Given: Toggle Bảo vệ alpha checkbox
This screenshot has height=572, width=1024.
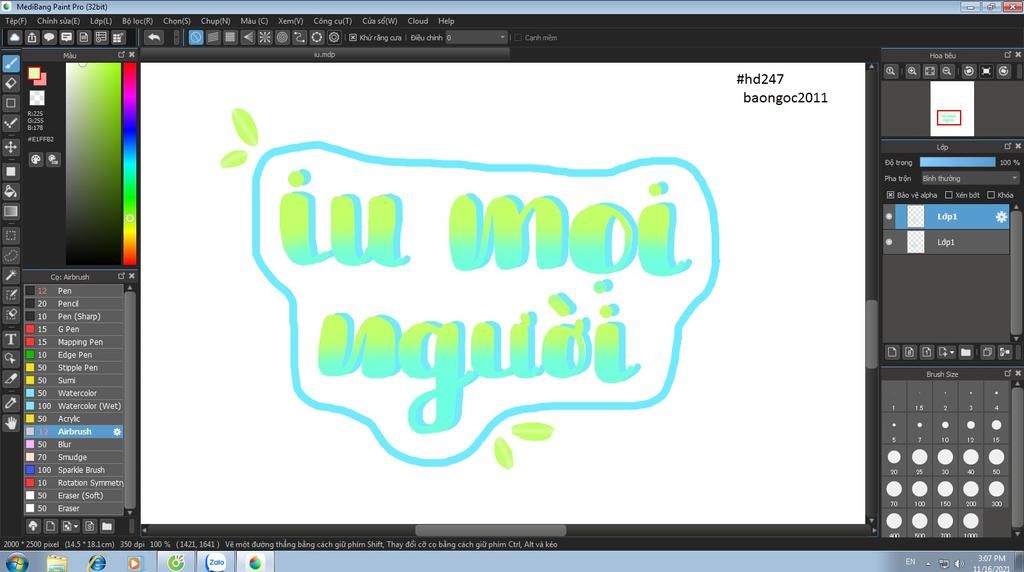Looking at the screenshot, I should [x=890, y=195].
